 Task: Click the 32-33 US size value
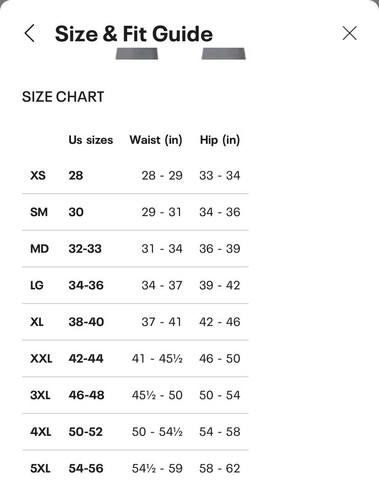point(85,249)
